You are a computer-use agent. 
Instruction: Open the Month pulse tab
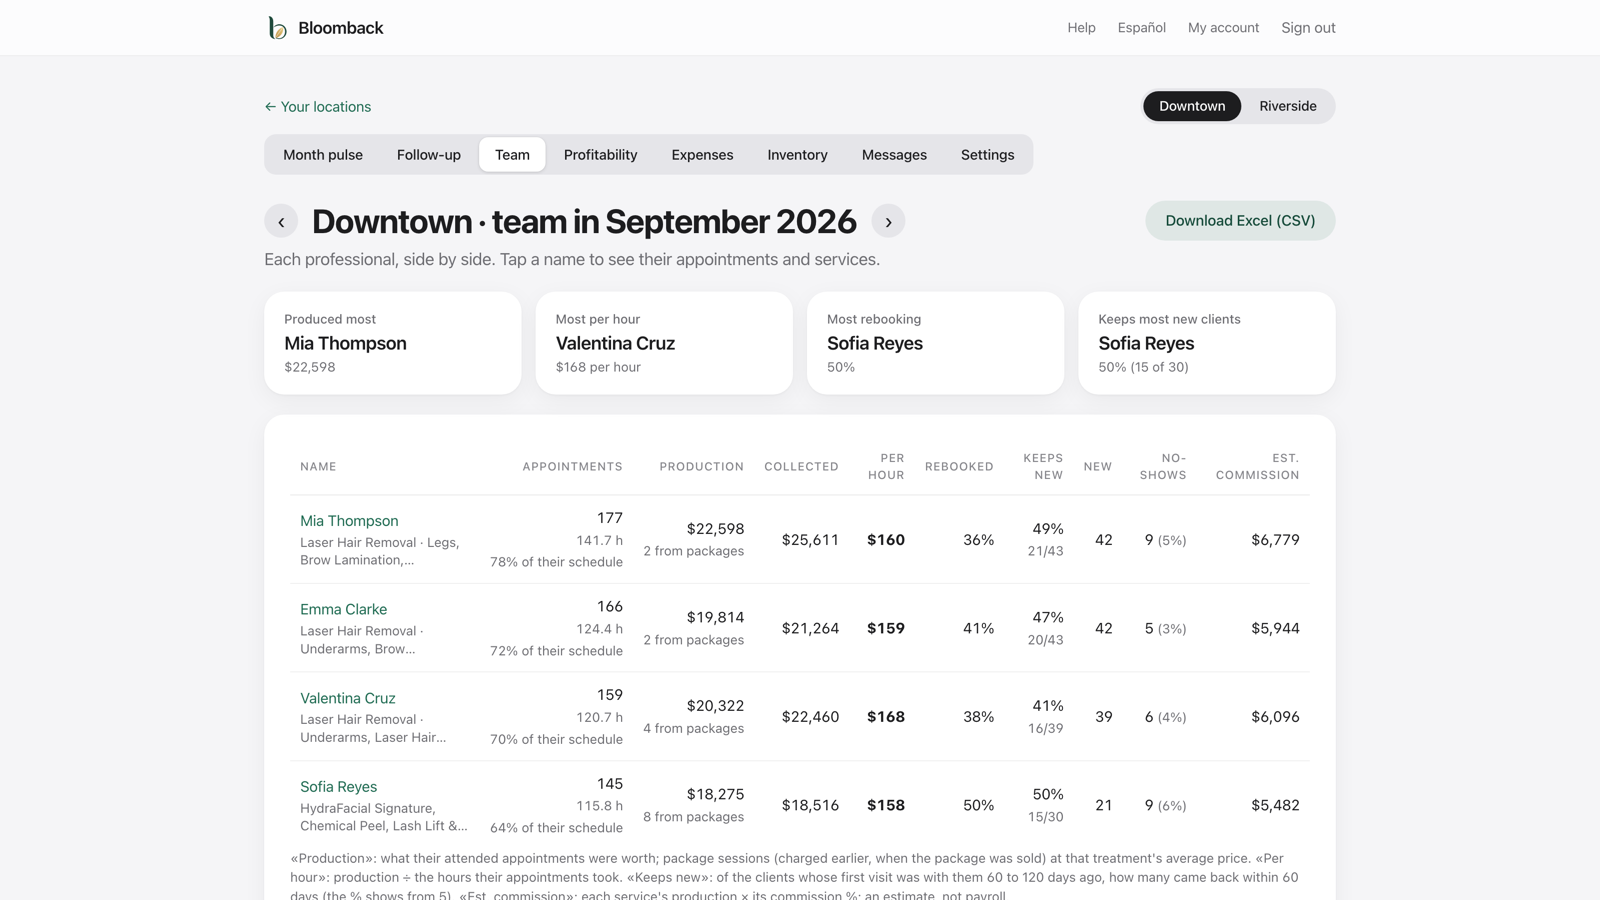[323, 155]
